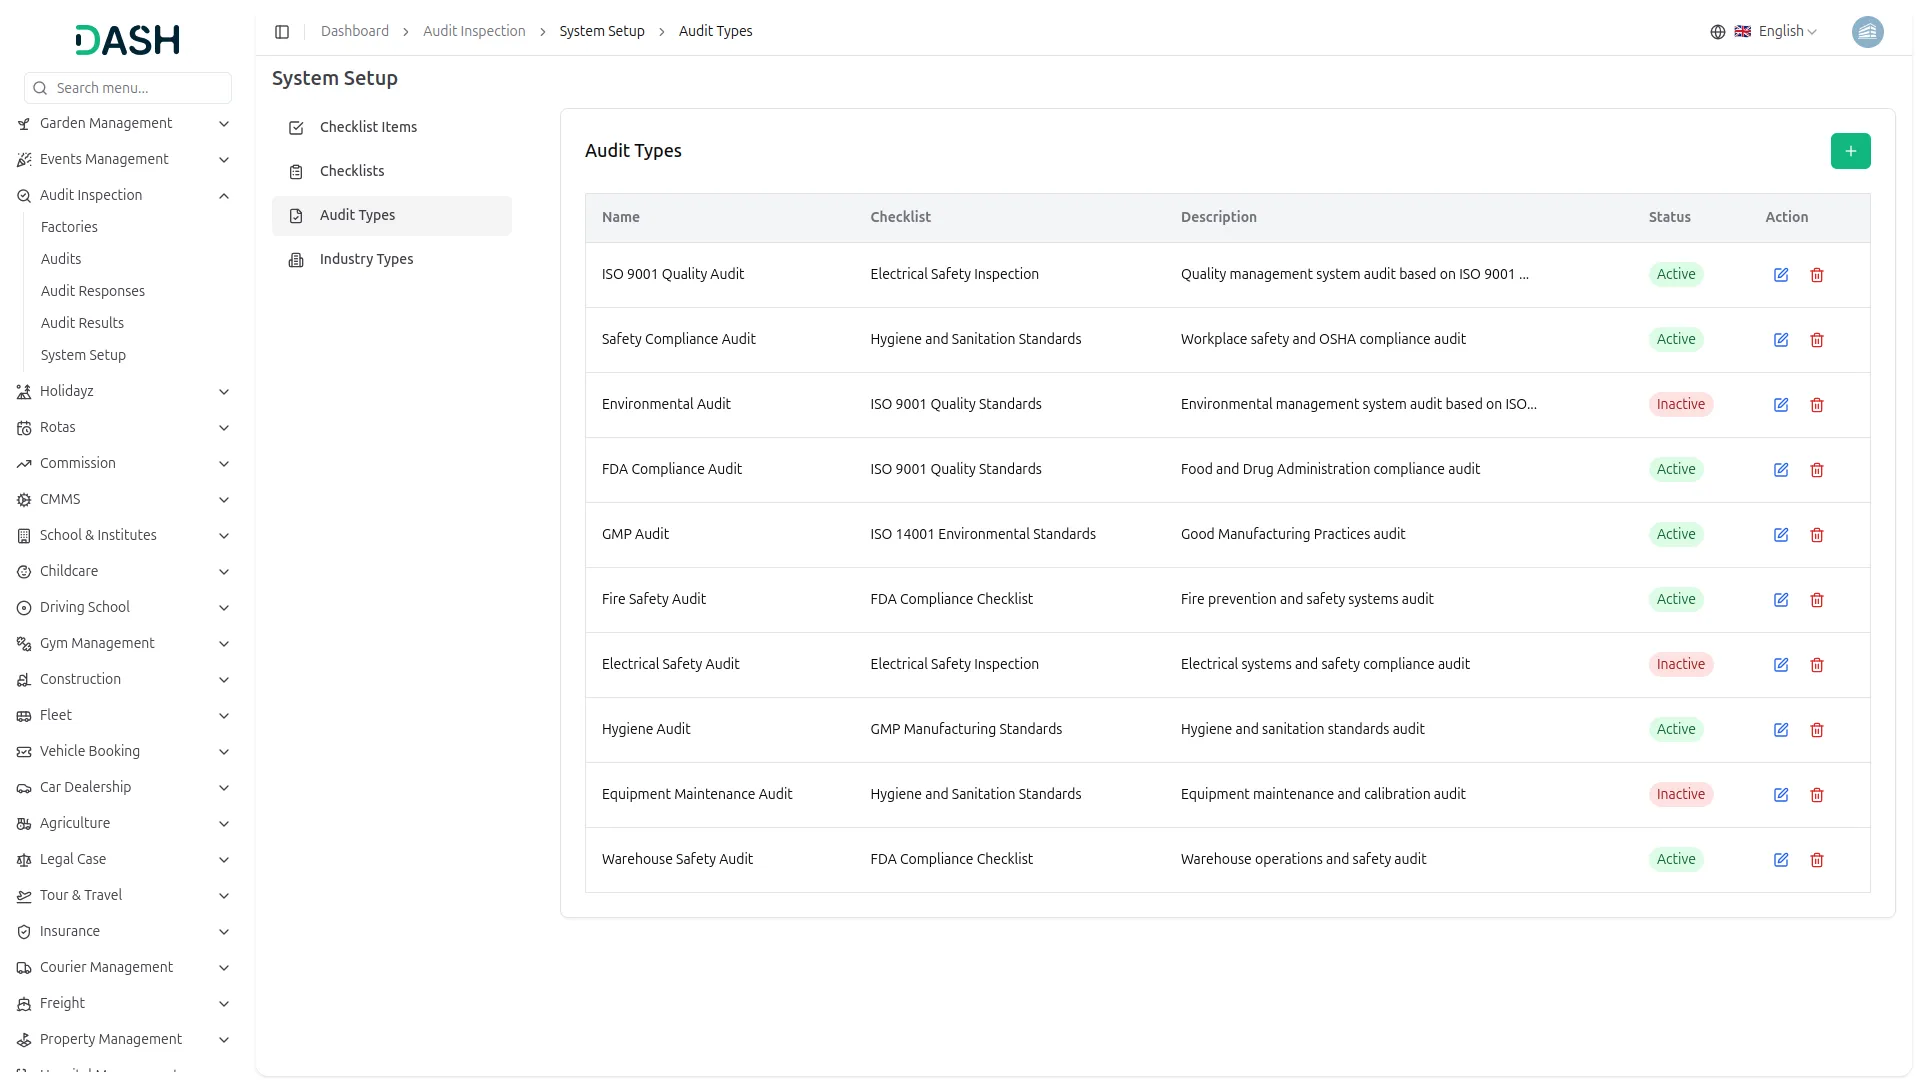Edit the Hygiene Audit row
1920x1080 pixels.
1781,730
